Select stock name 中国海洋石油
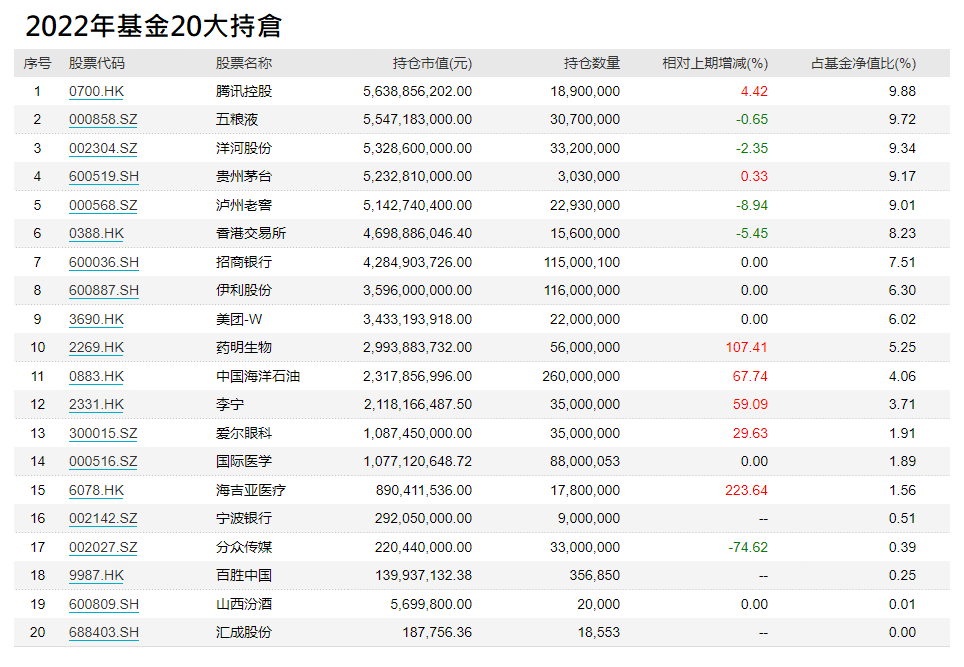The image size is (964, 667). pyautogui.click(x=258, y=376)
